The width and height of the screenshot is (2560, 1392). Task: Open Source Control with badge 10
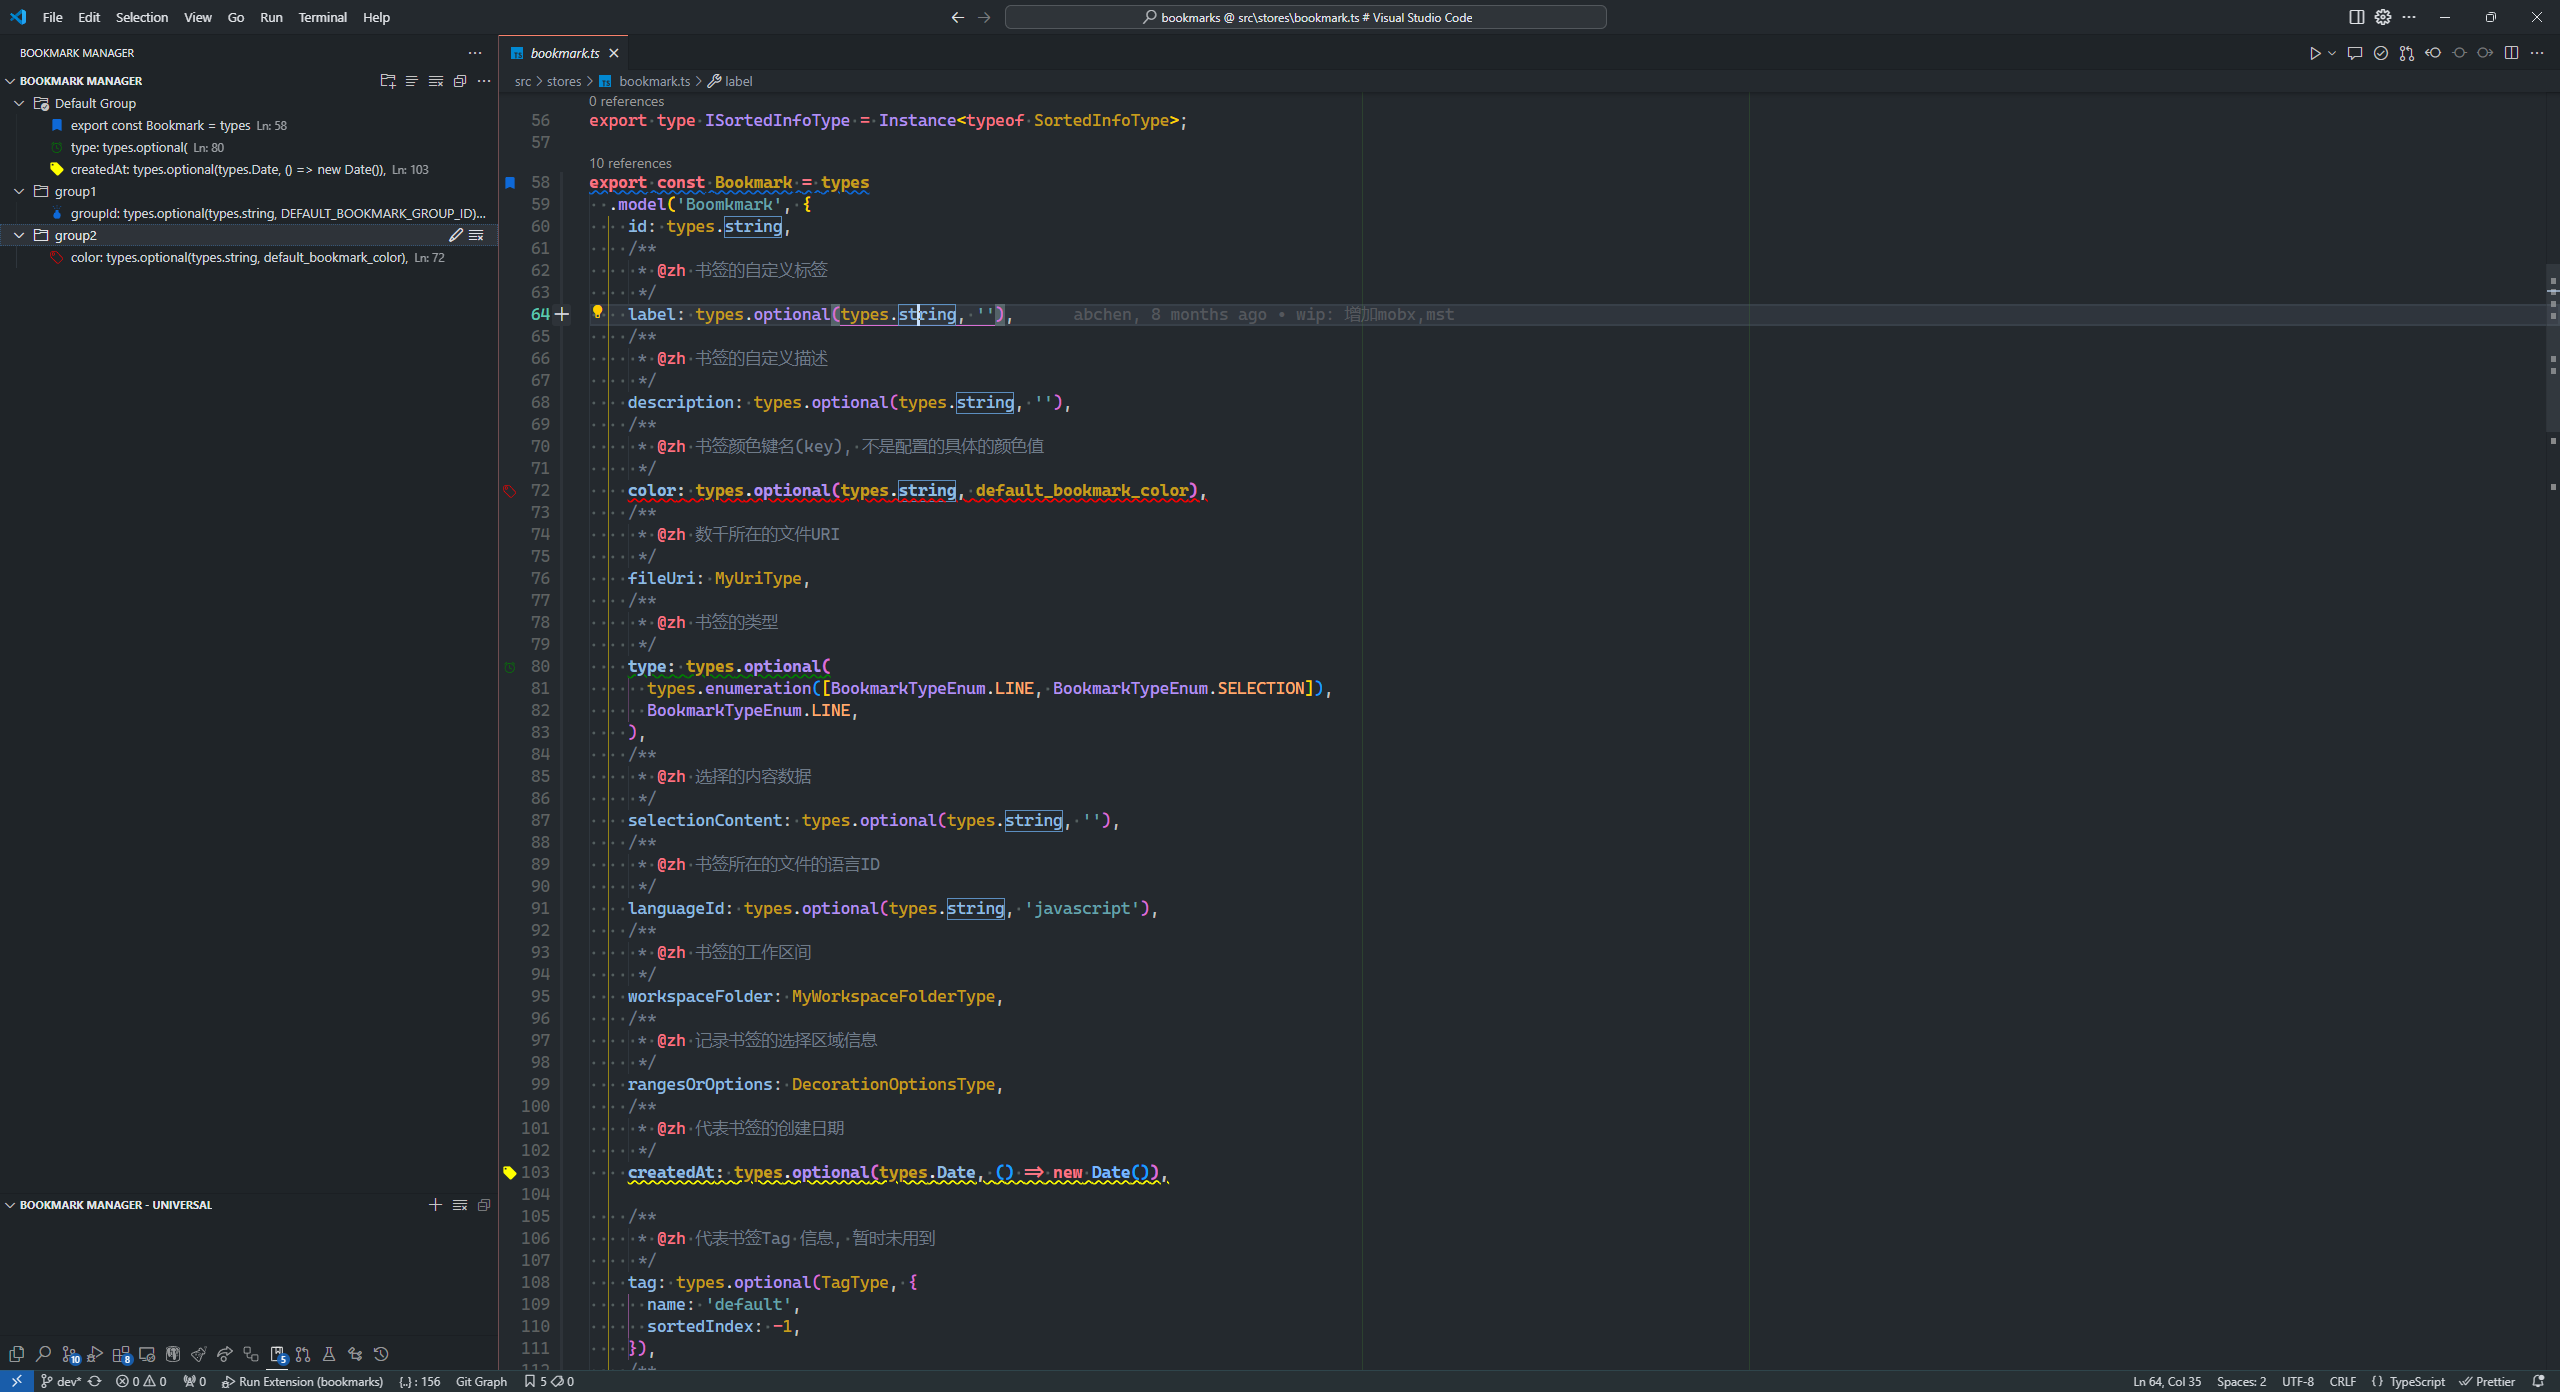click(70, 1354)
